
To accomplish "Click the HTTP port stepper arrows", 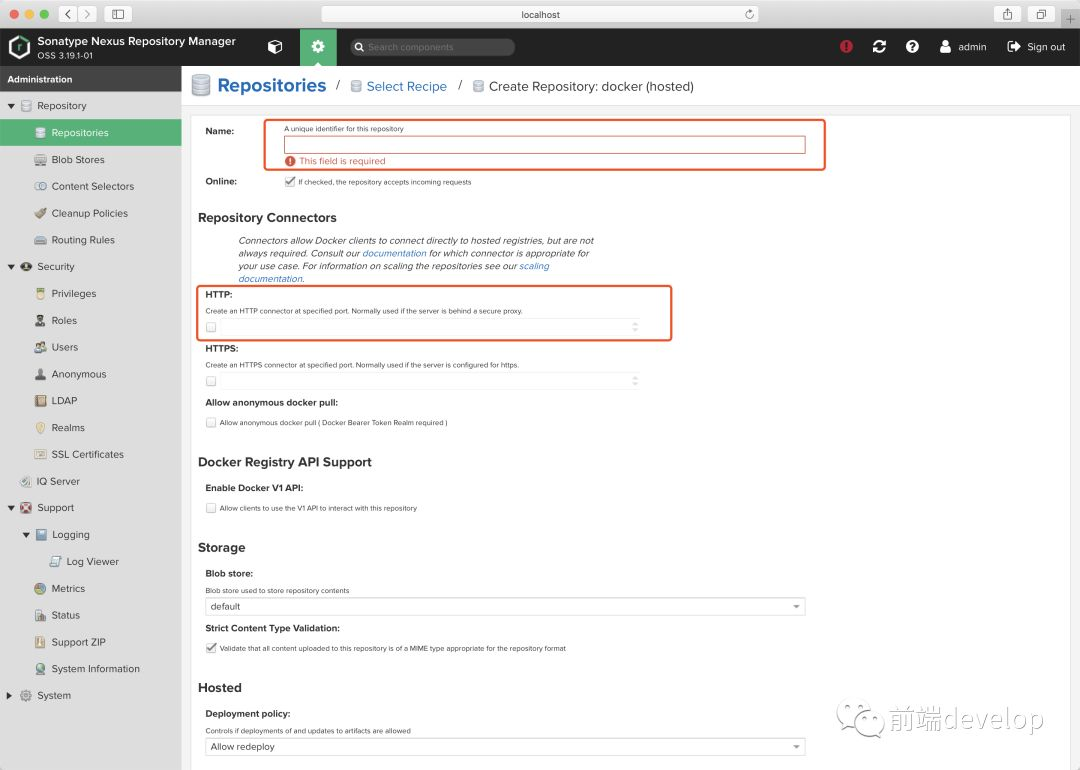I will pyautogui.click(x=635, y=327).
